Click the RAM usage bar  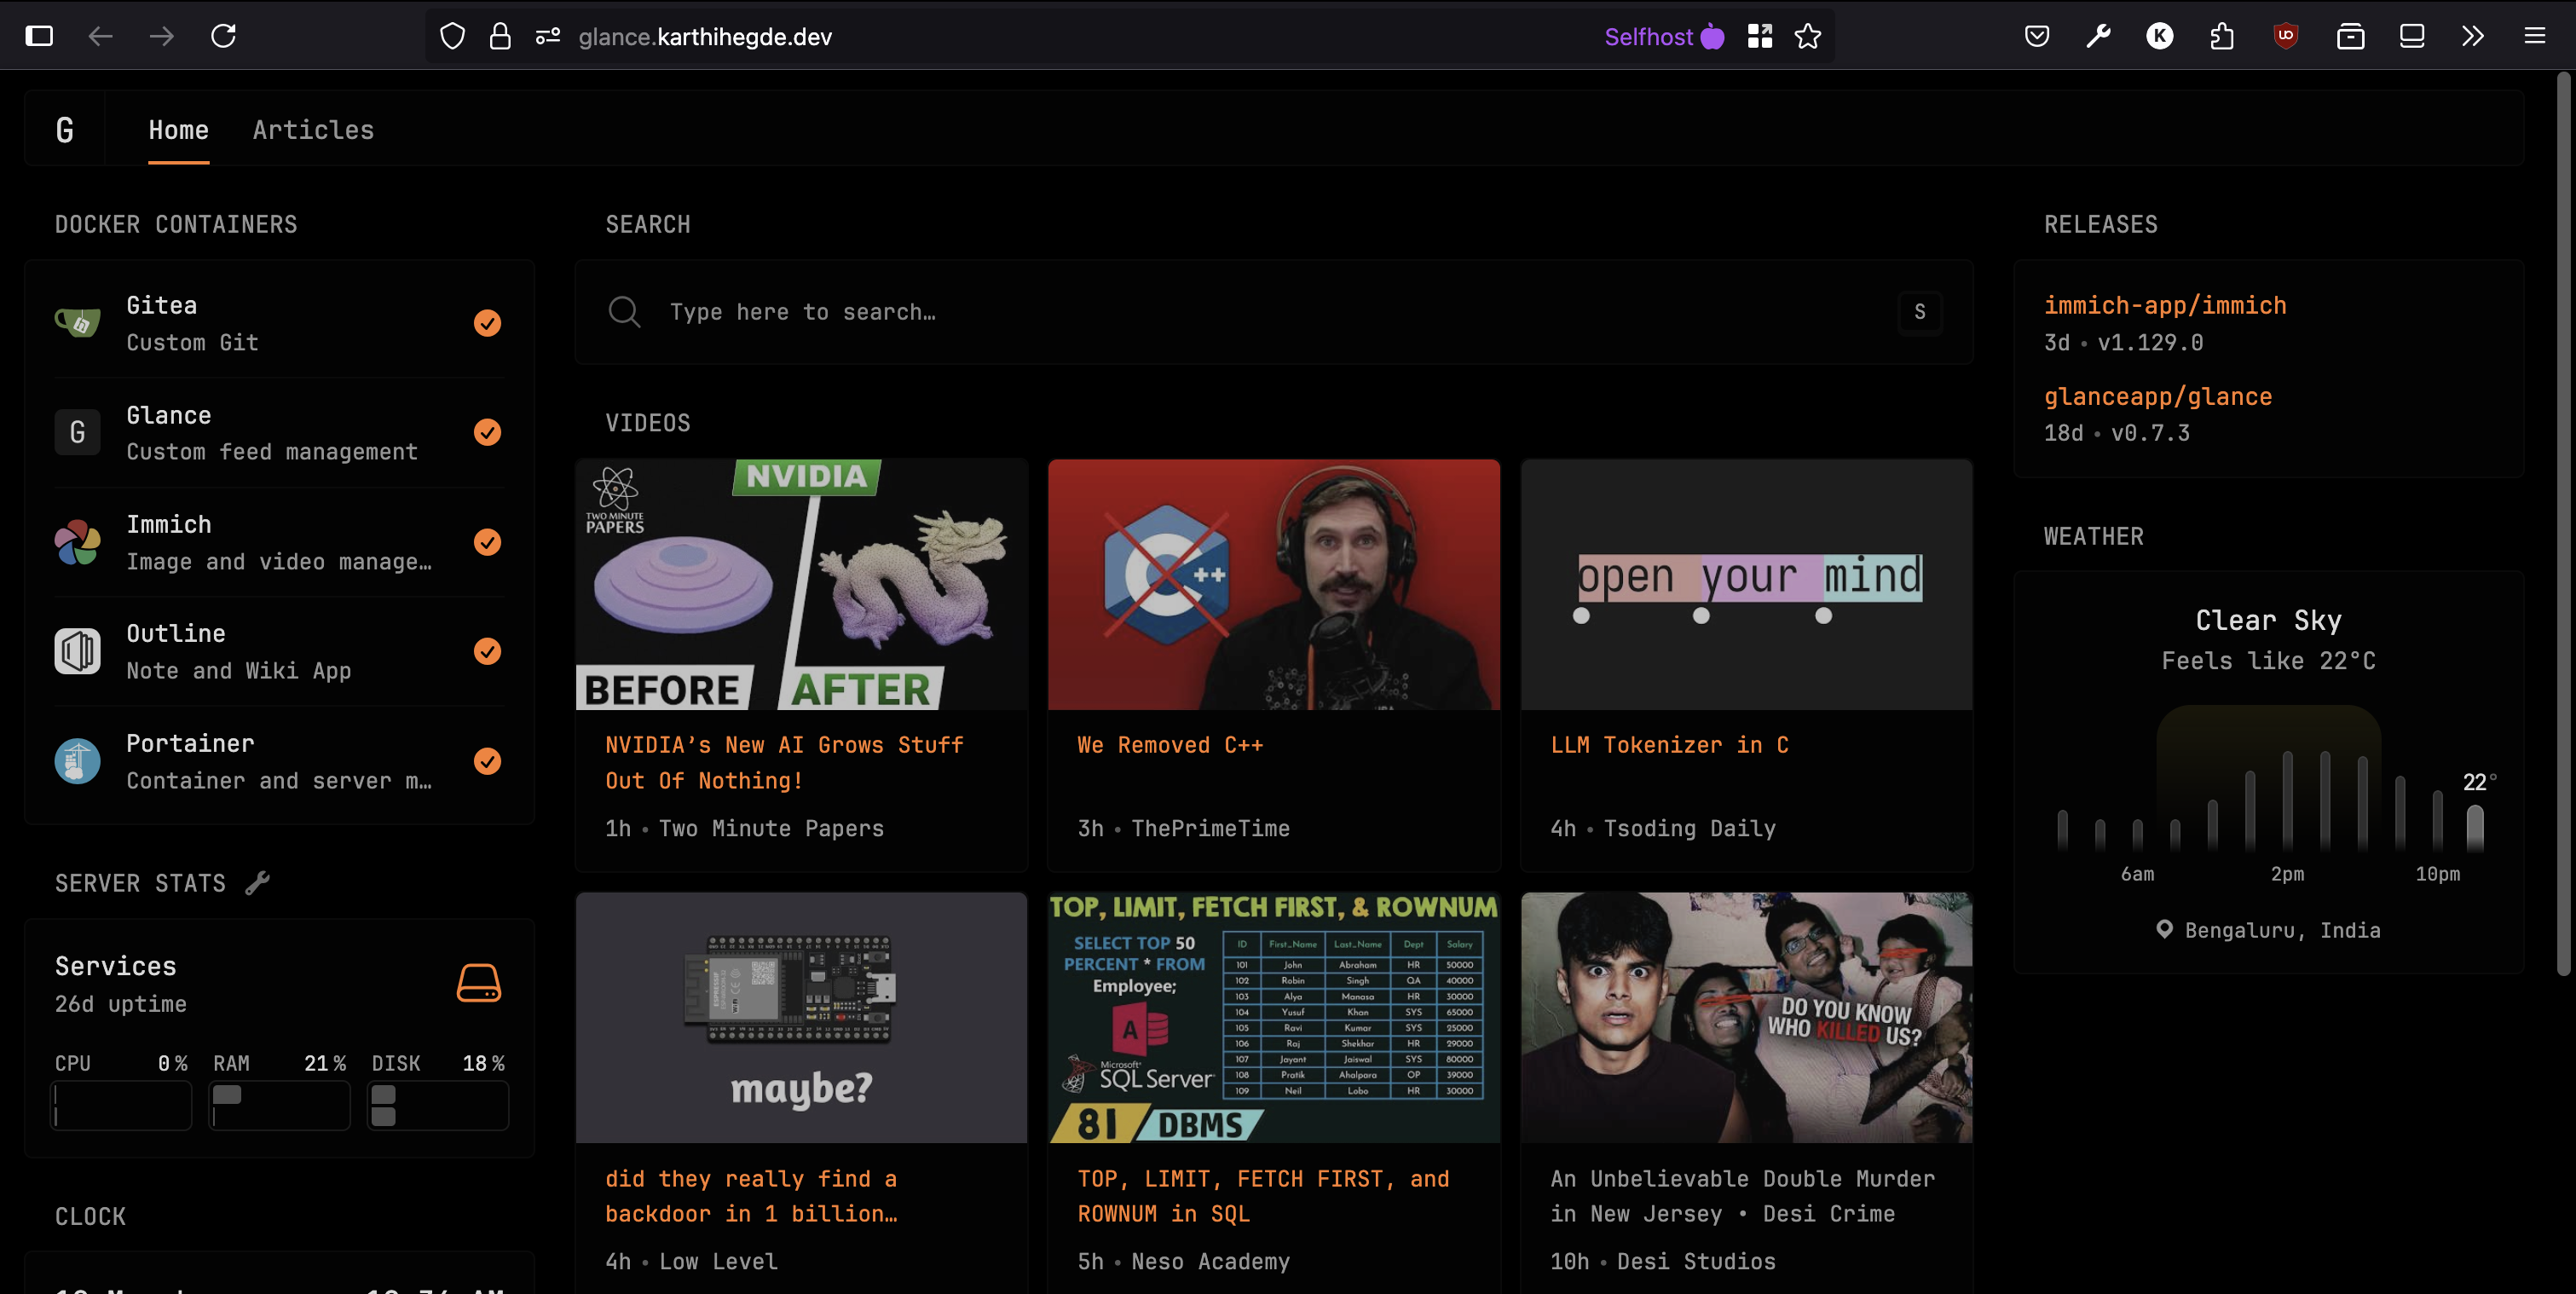tap(280, 1105)
